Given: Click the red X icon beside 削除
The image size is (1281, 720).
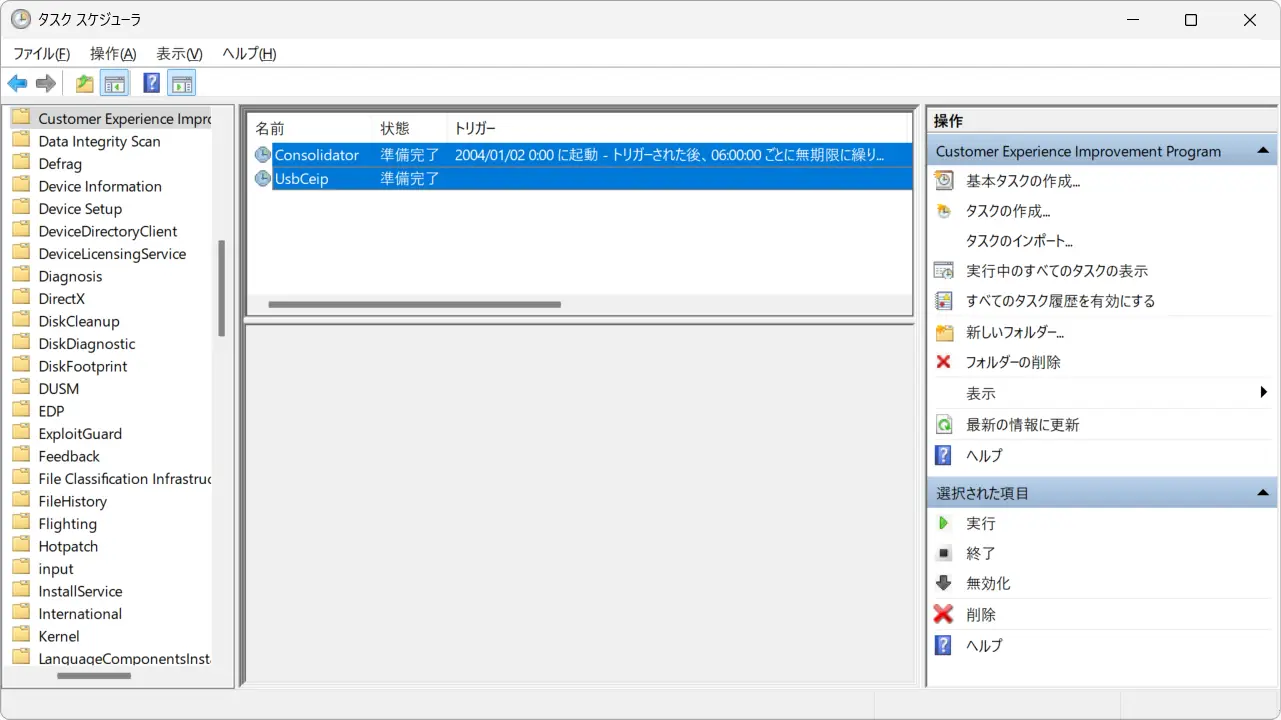Looking at the screenshot, I should 943,614.
